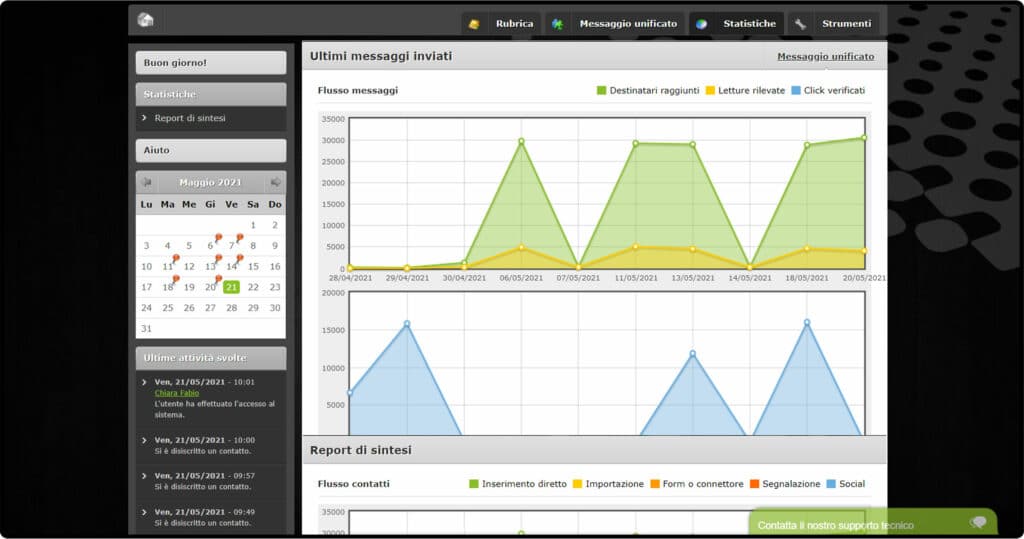Click Contatta il nostro supporto tecnico
This screenshot has width=1024, height=539.
835,525
